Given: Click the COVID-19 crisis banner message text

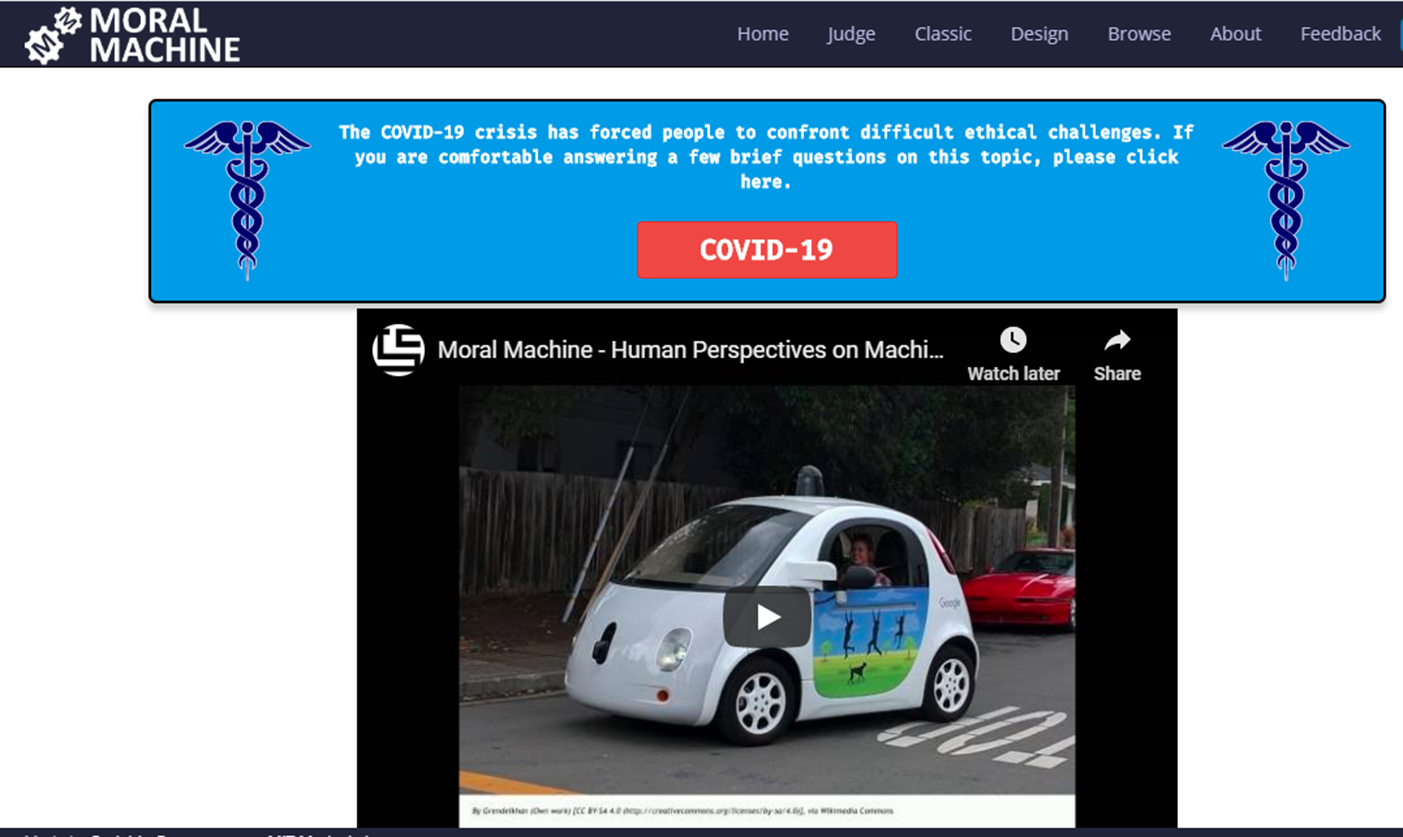Looking at the screenshot, I should point(766,157).
